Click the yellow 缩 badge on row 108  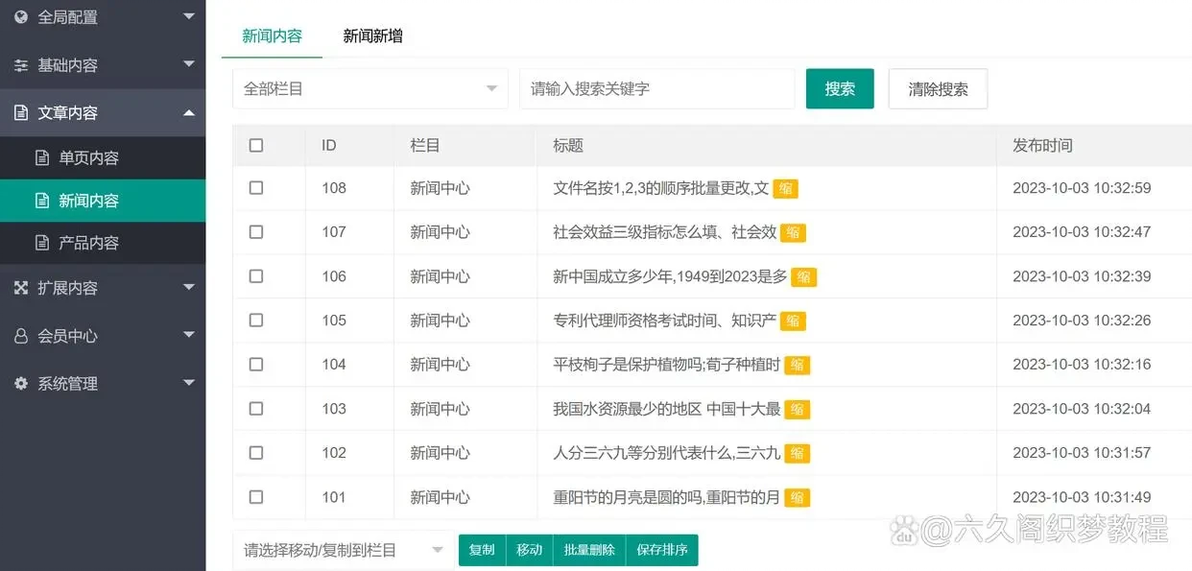coord(786,188)
